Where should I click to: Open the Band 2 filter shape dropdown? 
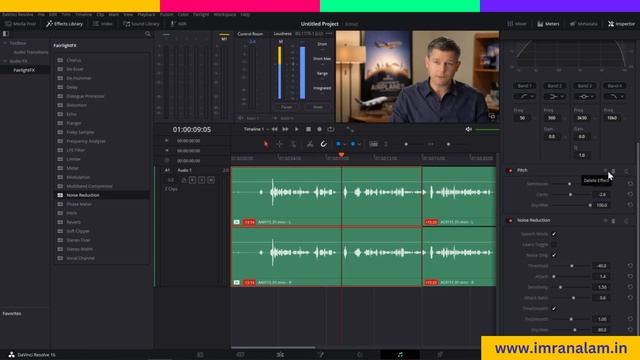[x=554, y=96]
